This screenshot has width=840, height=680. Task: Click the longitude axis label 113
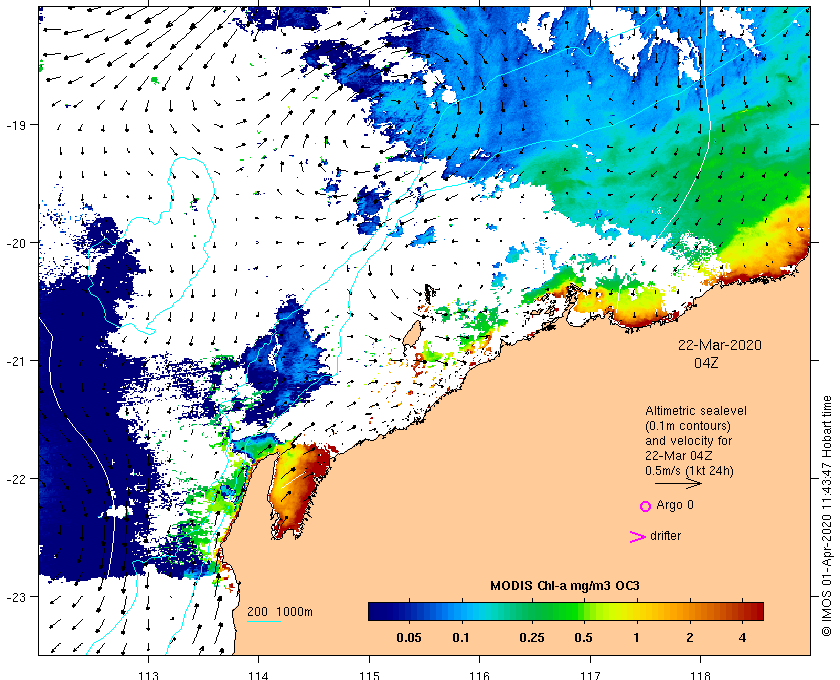click(x=148, y=675)
